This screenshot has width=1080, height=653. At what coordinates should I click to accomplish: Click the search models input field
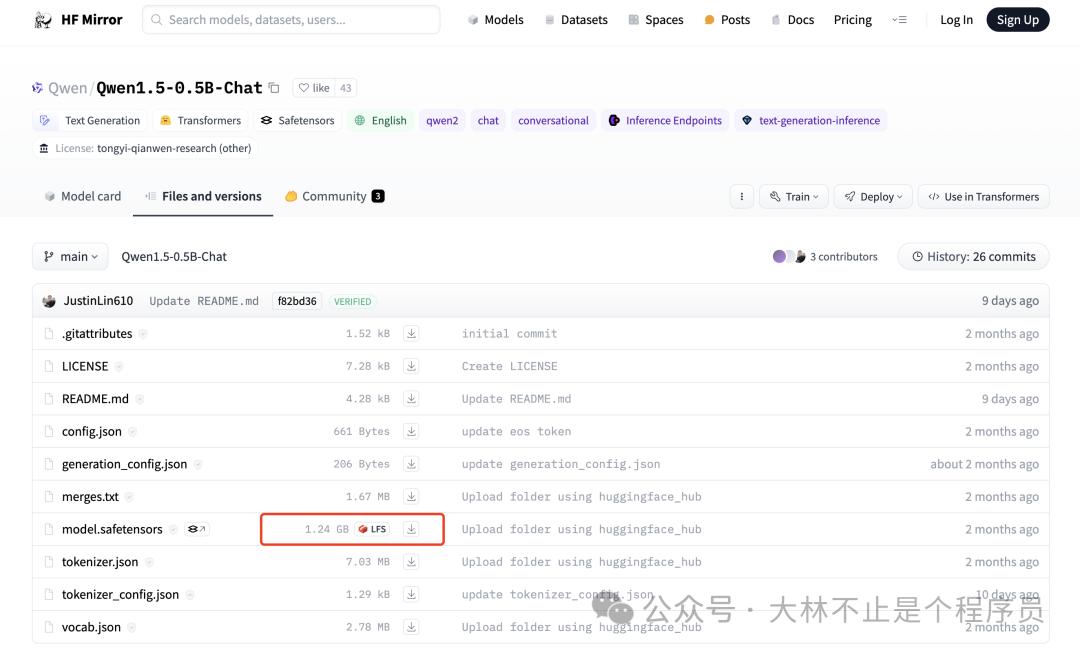290,20
